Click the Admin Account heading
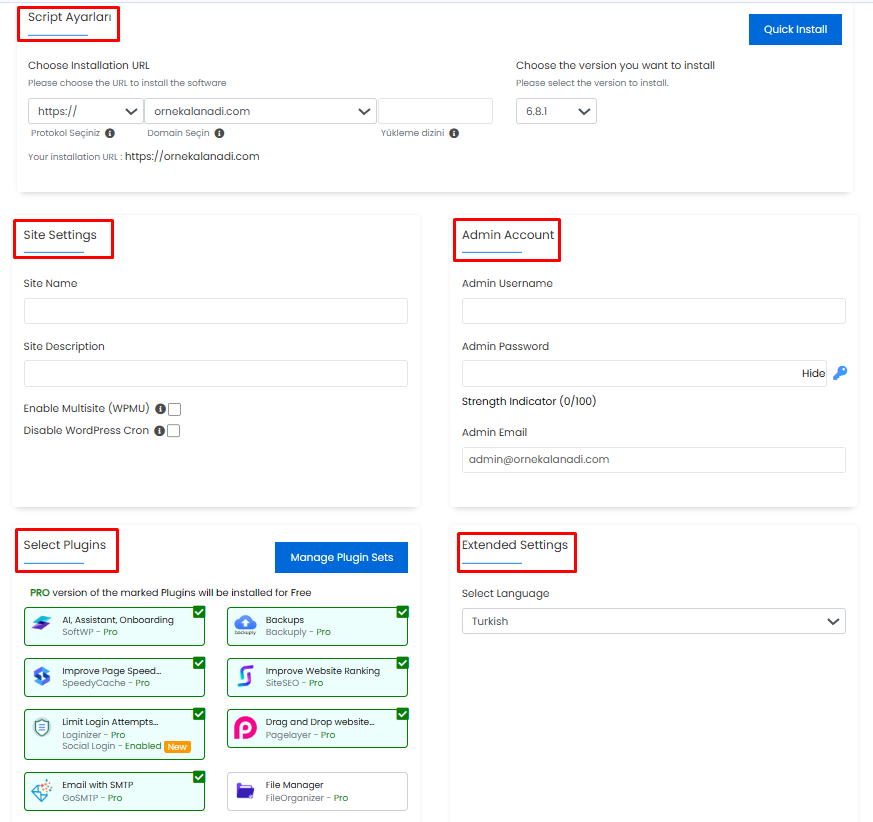873x822 pixels. (x=508, y=235)
